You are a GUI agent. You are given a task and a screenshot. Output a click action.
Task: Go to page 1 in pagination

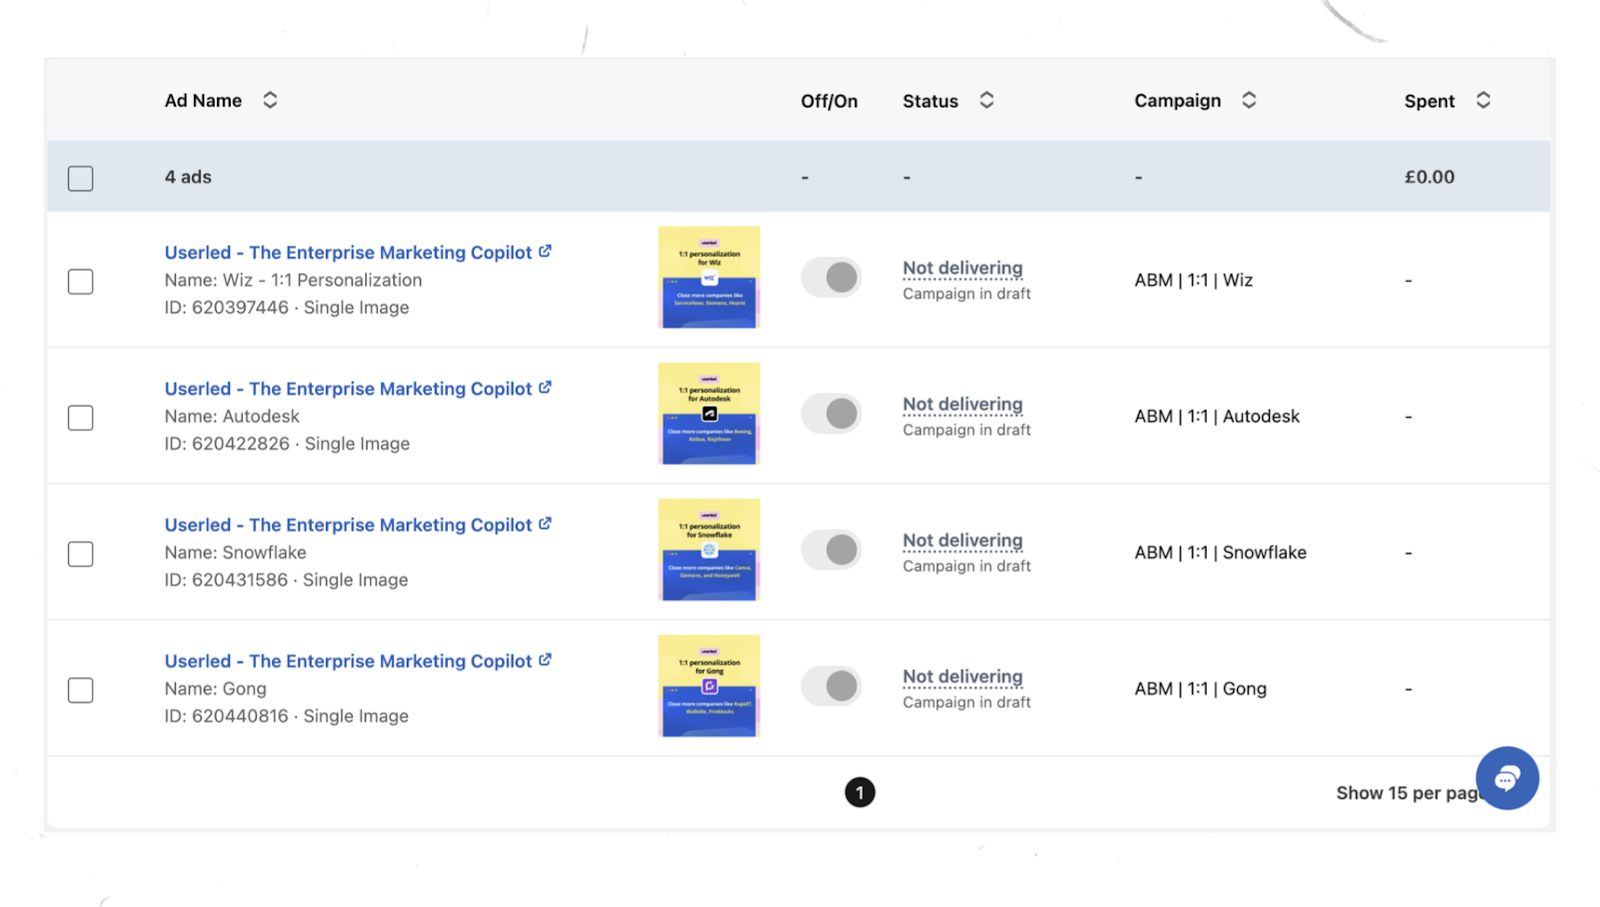click(x=860, y=792)
